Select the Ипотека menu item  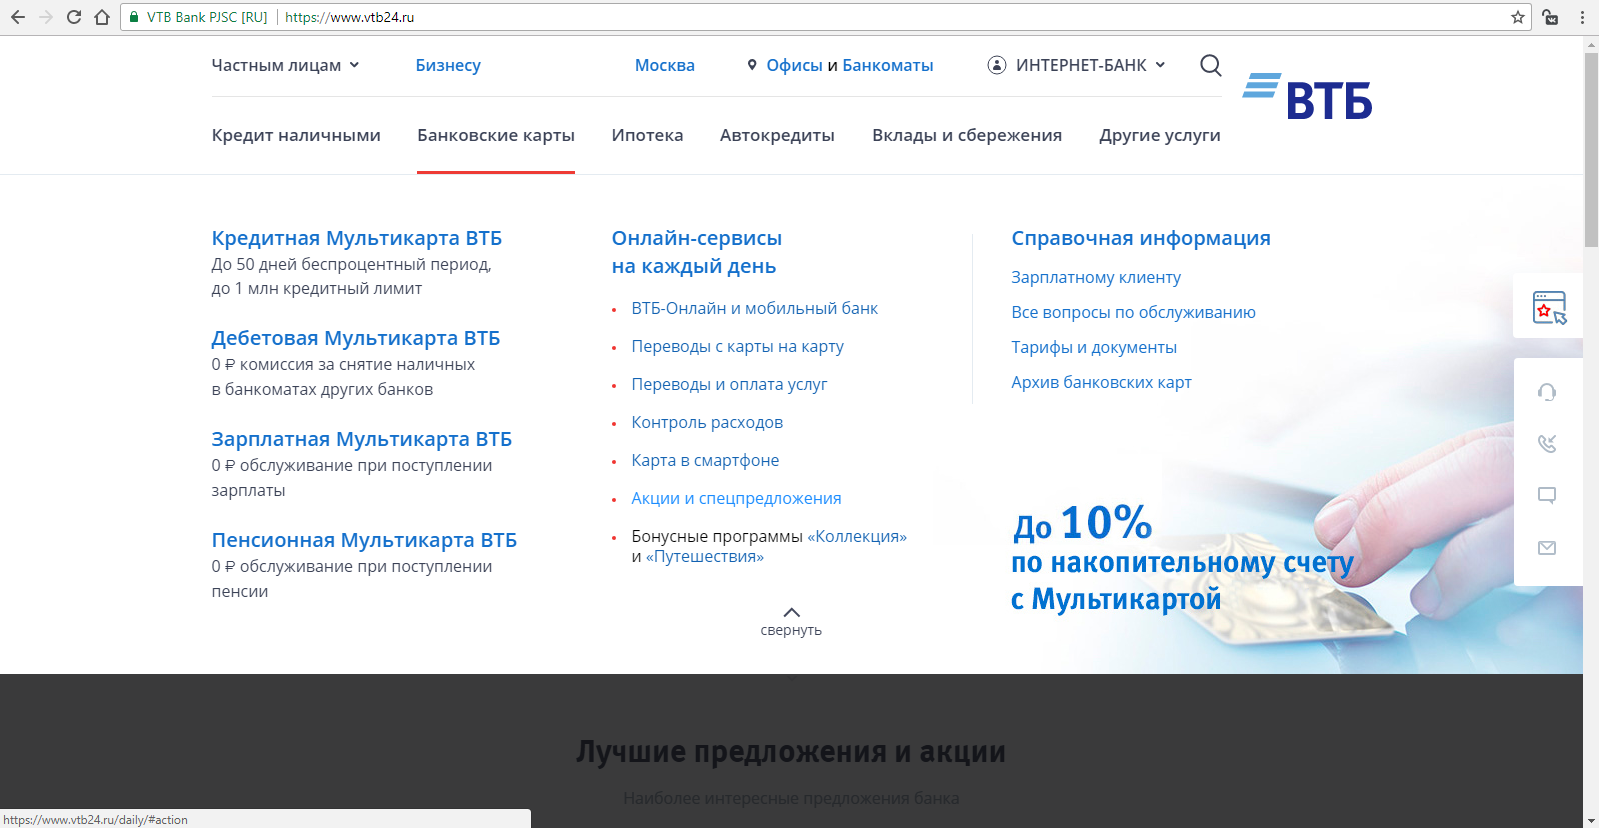click(x=647, y=135)
